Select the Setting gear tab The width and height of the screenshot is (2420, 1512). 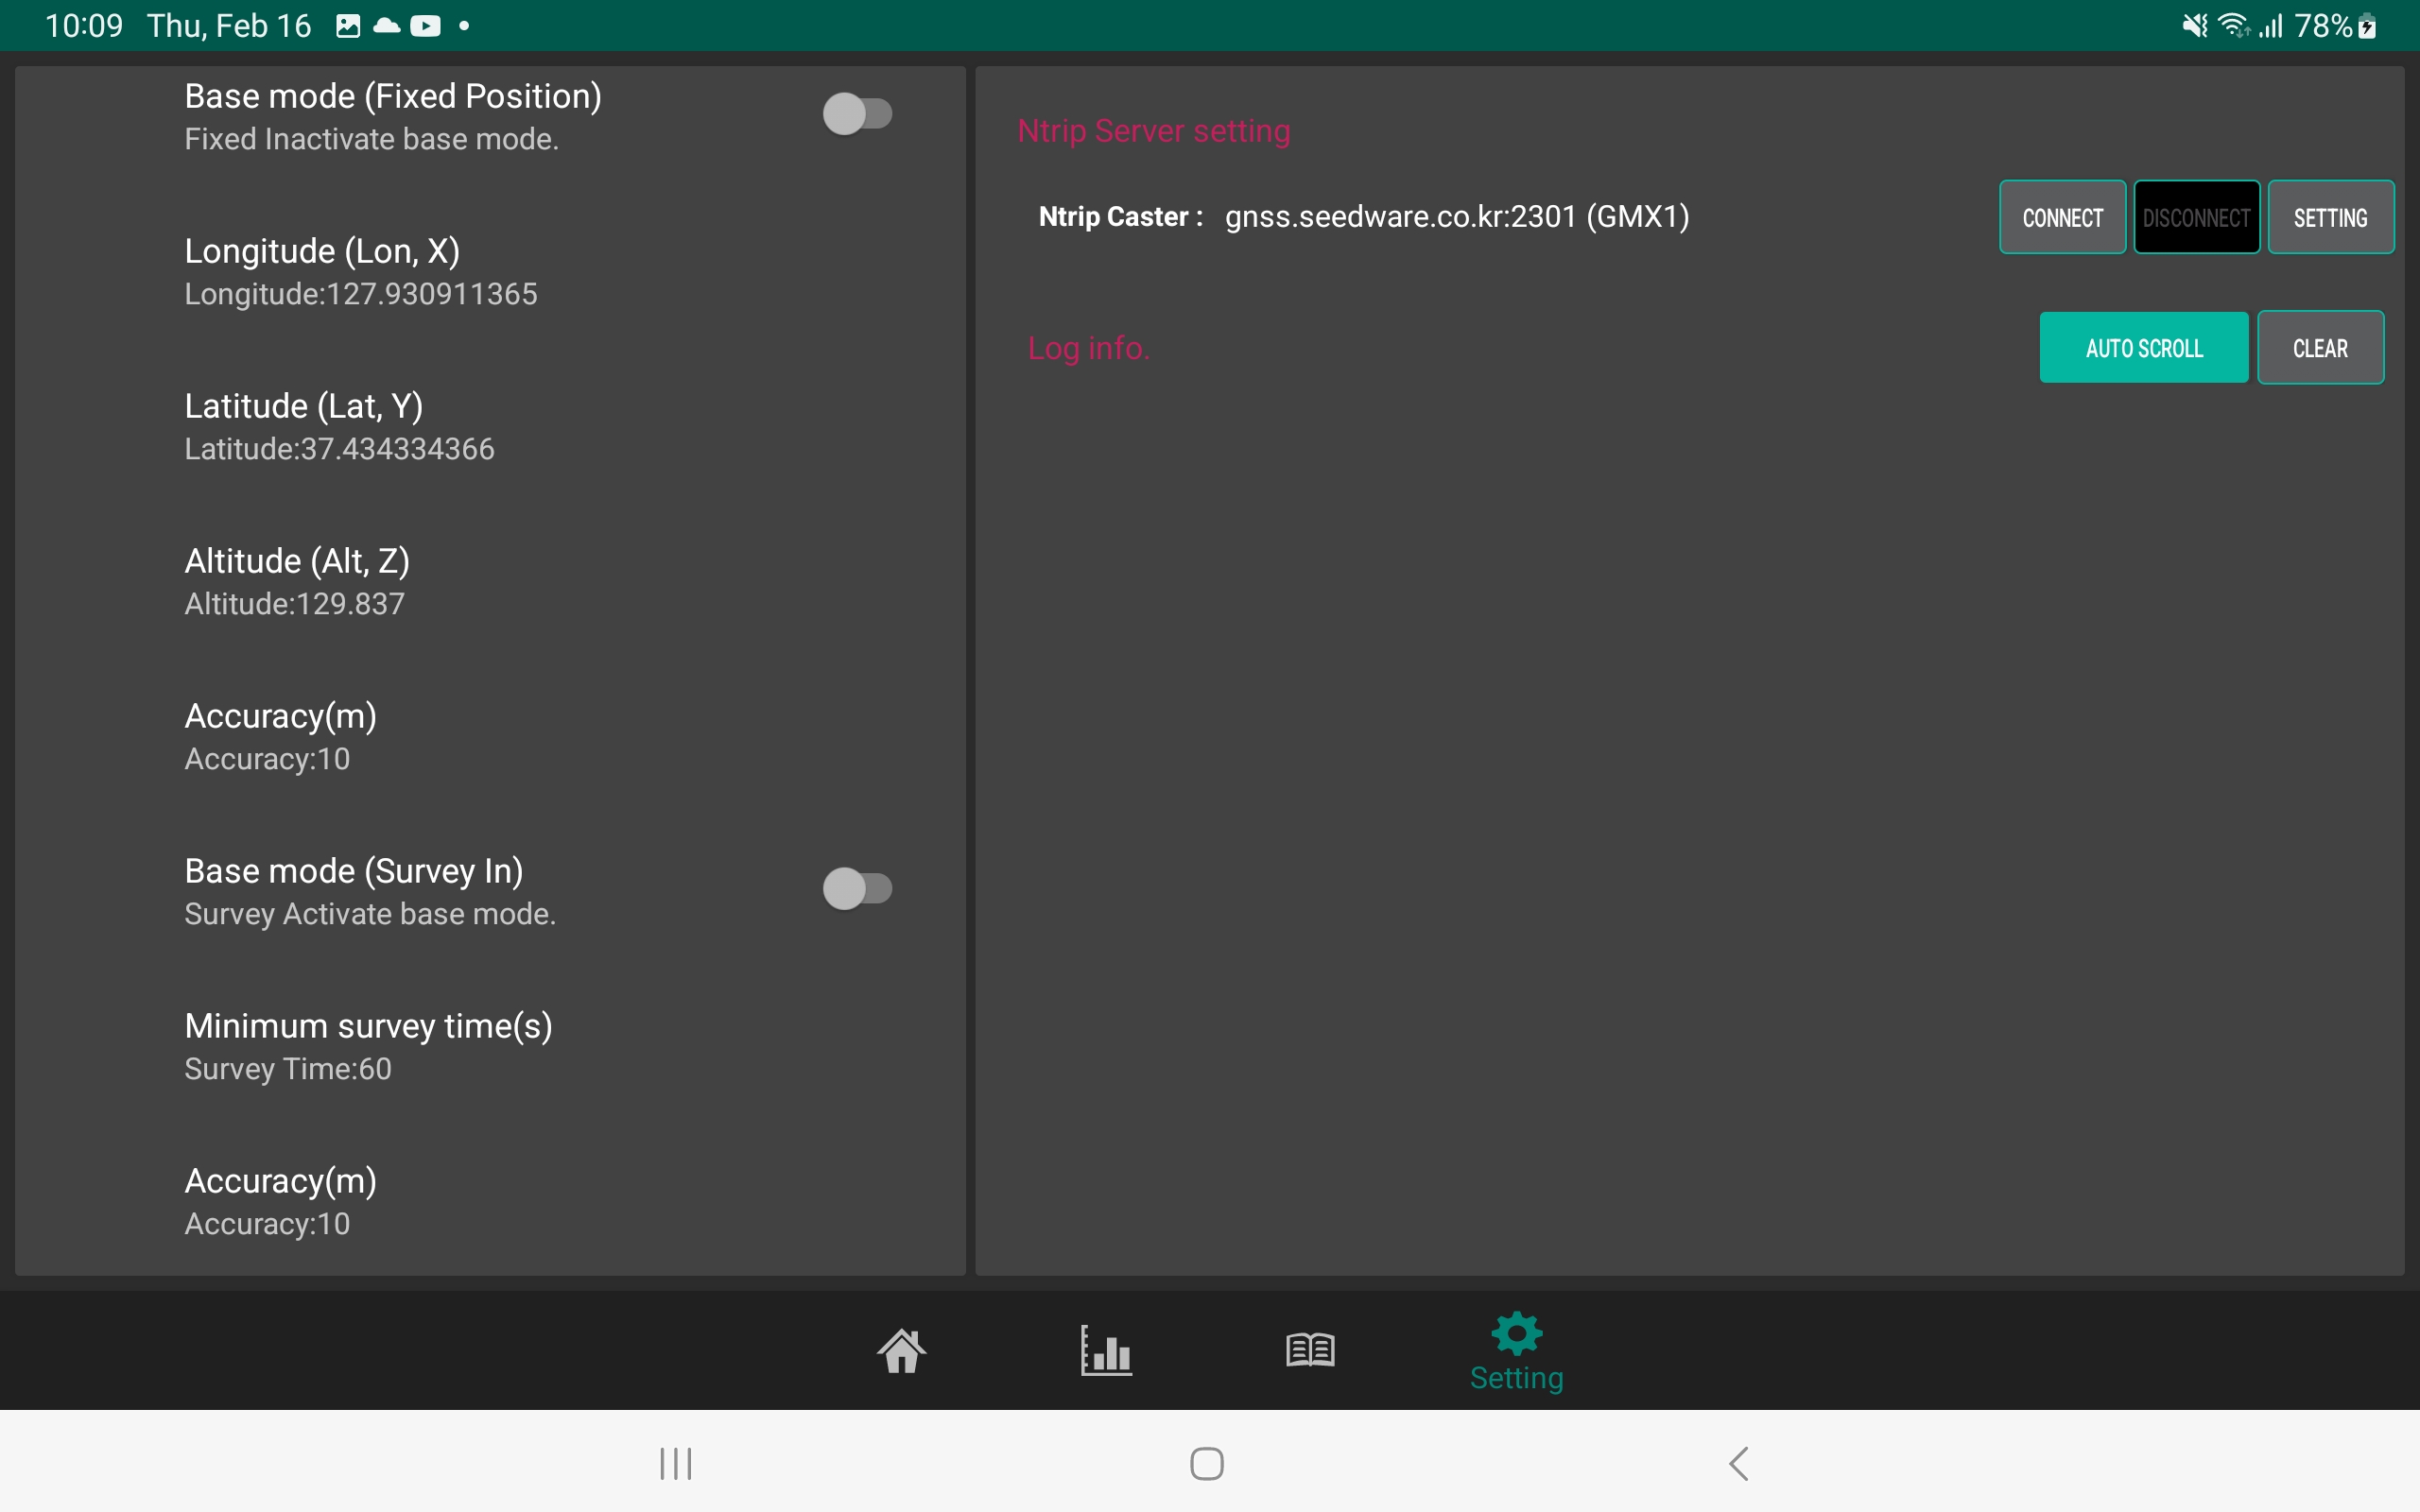[1516, 1351]
